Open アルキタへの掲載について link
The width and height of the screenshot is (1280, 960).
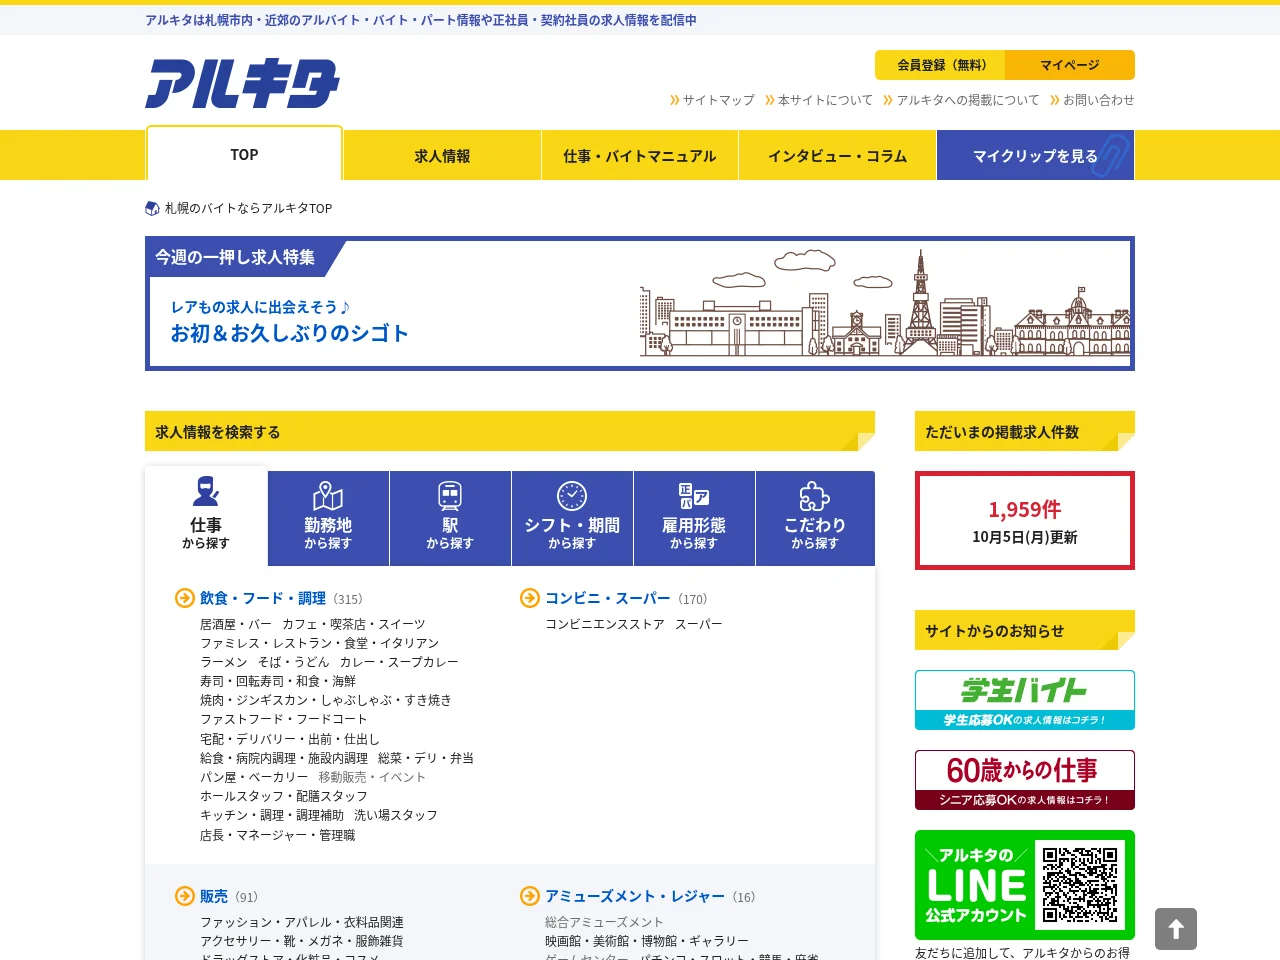pyautogui.click(x=961, y=100)
